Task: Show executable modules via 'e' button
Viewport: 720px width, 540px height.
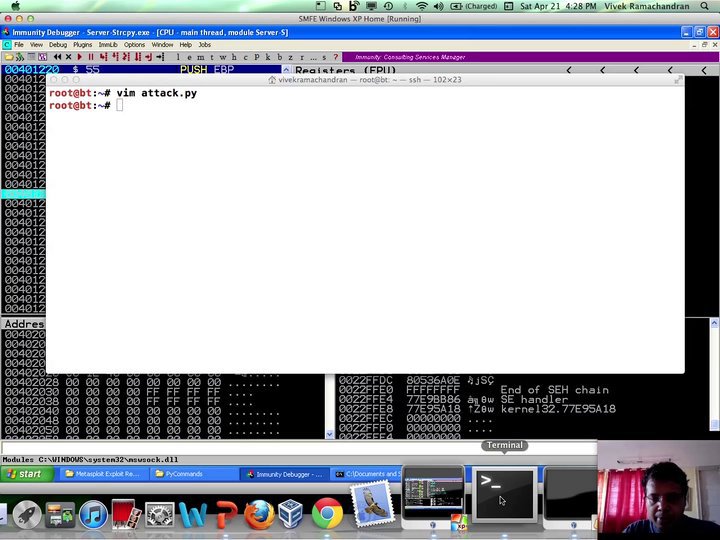Action: 189,57
